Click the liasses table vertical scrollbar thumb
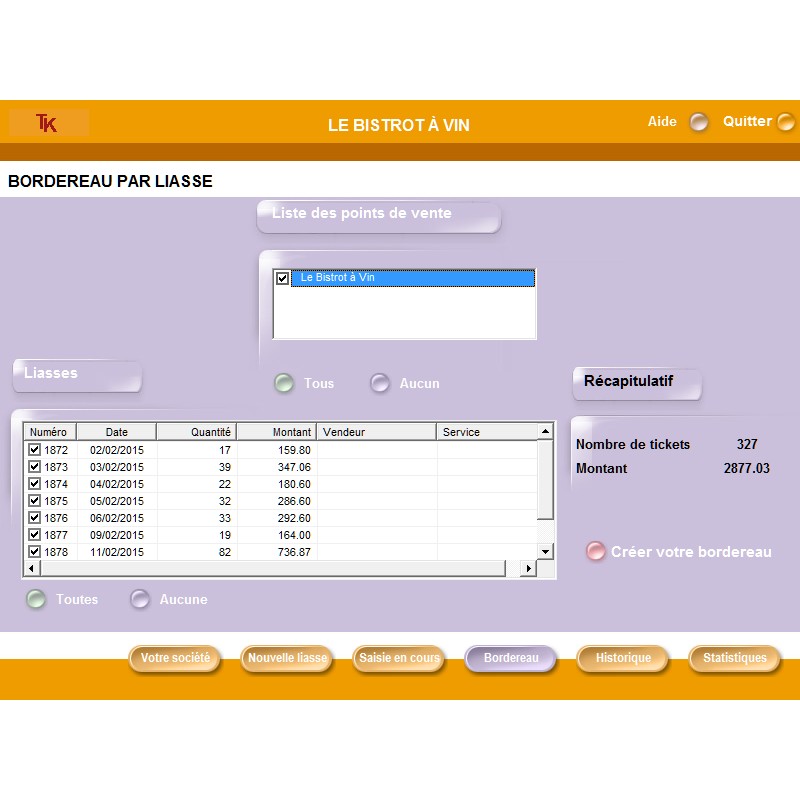 (545, 480)
